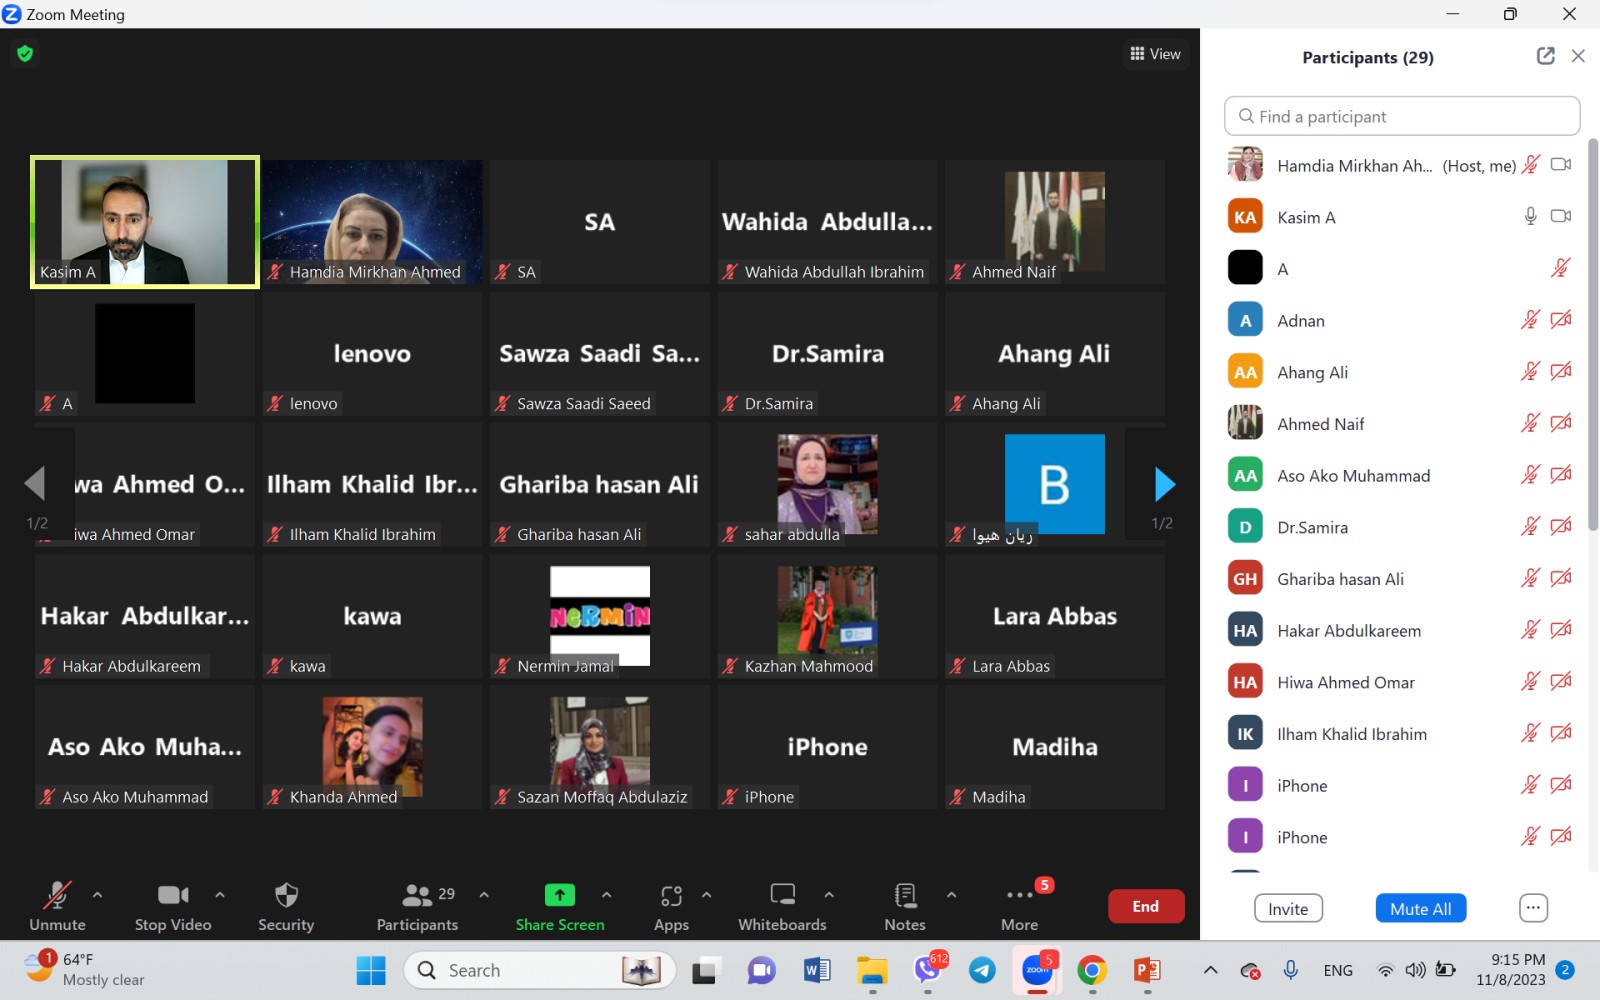Viewport: 1600px width, 1000px height.
Task: Open Notes
Action: click(905, 905)
